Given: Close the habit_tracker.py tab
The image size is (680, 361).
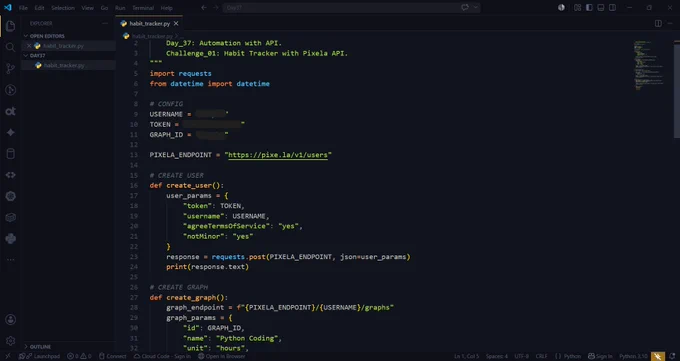Looking at the screenshot, I should (x=176, y=23).
